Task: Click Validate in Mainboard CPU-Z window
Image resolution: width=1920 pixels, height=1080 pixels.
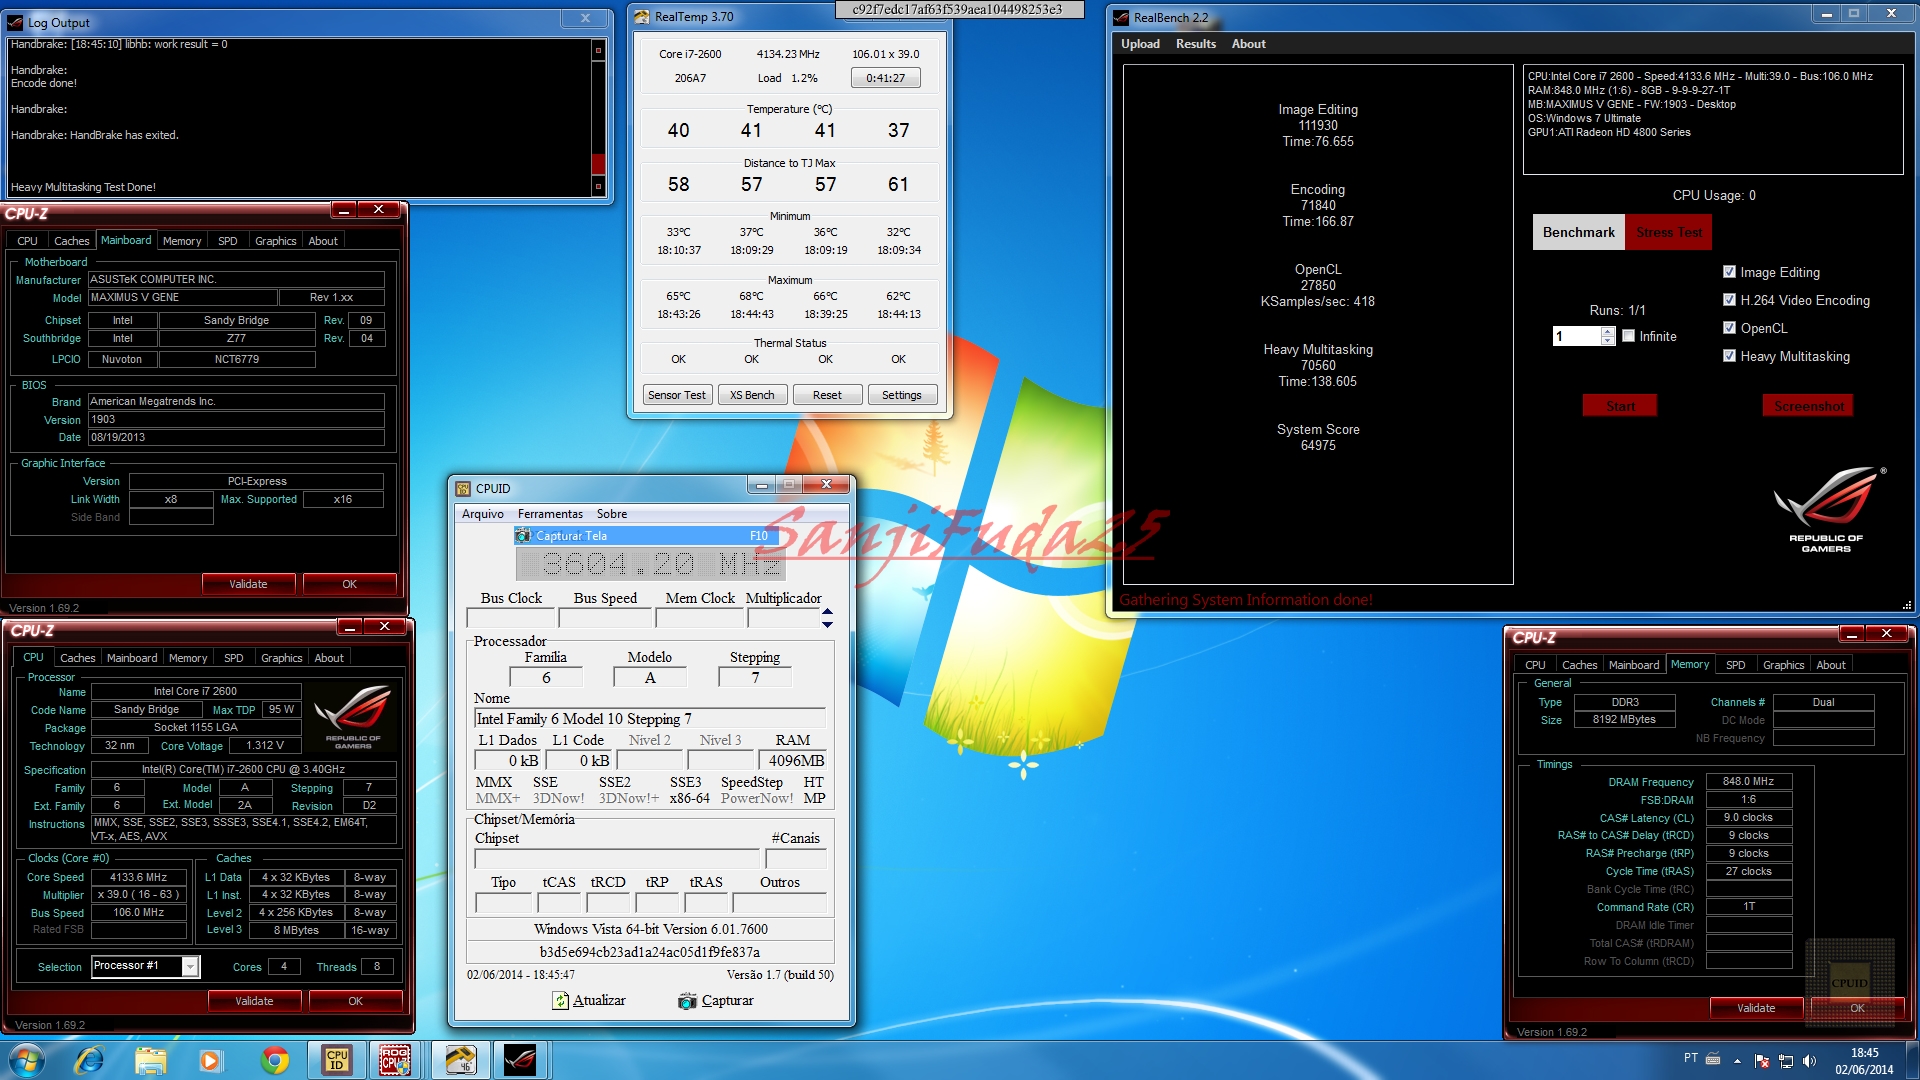Action: (x=248, y=584)
